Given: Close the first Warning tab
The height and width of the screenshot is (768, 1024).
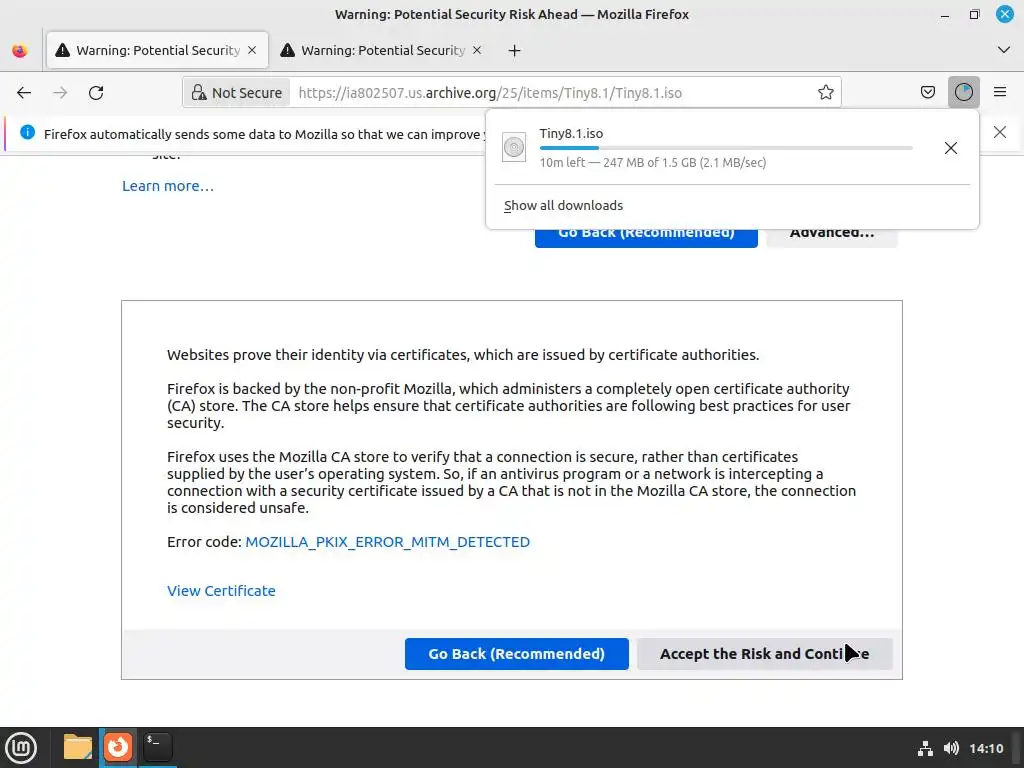Looking at the screenshot, I should coord(252,50).
